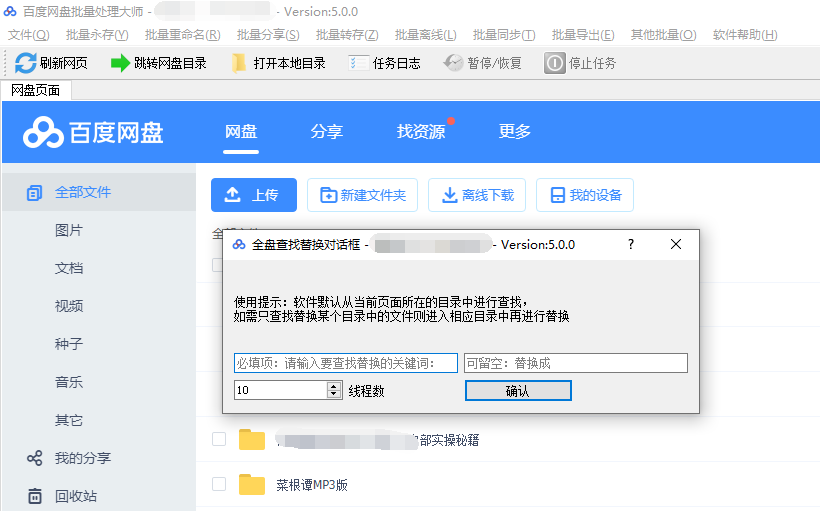
Task: Select 视频 in the sidebar
Action: pyautogui.click(x=69, y=306)
